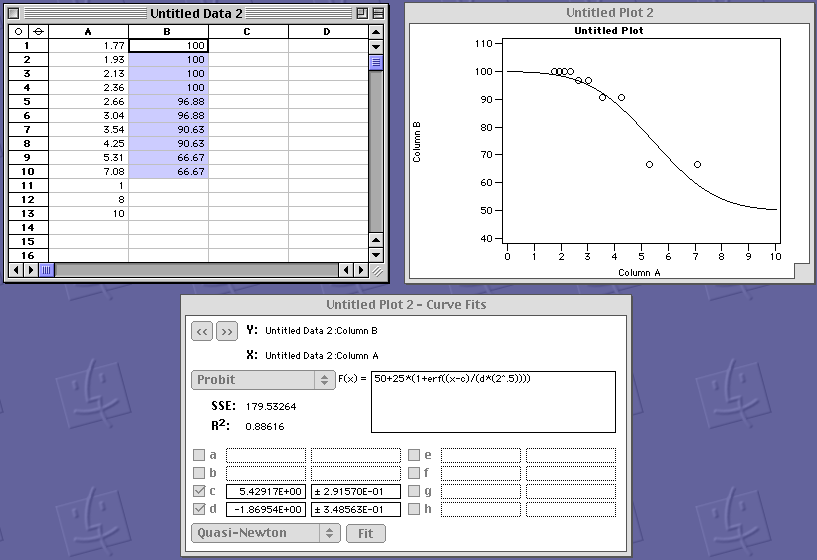Go to previous curve fit with << button
Image resolution: width=817 pixels, height=560 pixels.
202,331
